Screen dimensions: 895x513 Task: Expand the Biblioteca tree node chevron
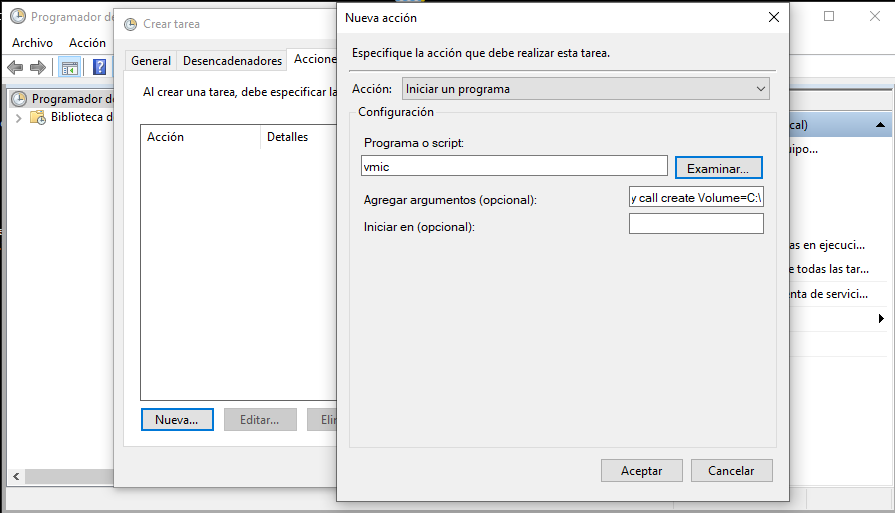point(19,117)
